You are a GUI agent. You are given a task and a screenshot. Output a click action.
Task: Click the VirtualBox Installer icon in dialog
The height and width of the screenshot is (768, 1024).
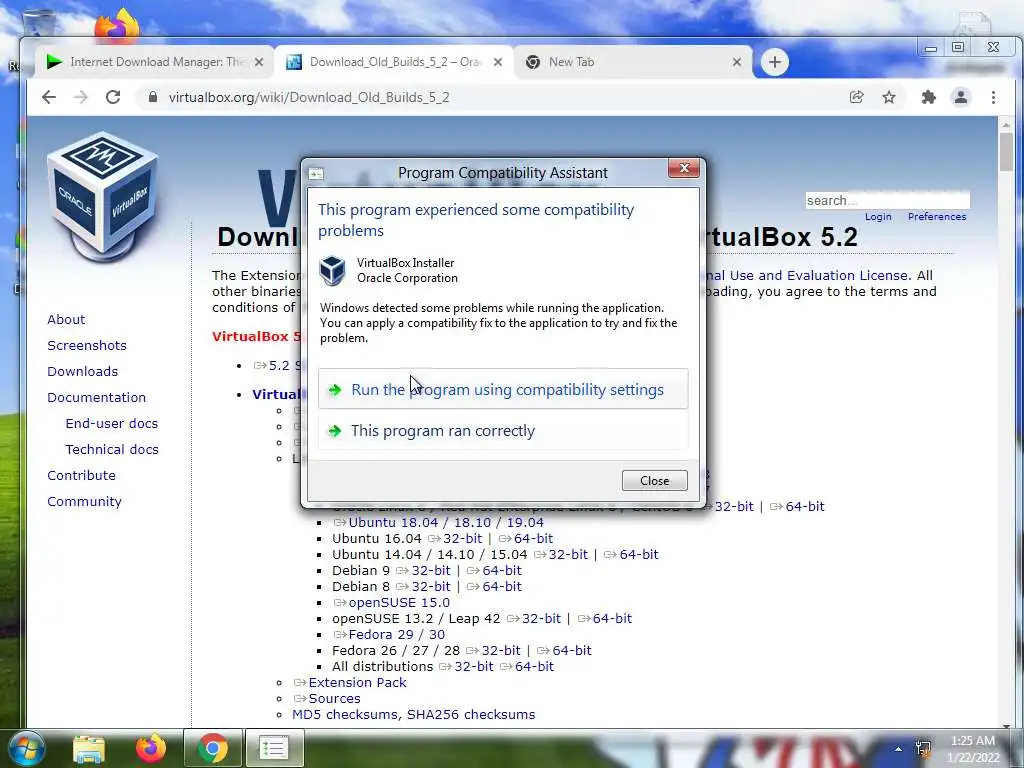click(x=332, y=270)
